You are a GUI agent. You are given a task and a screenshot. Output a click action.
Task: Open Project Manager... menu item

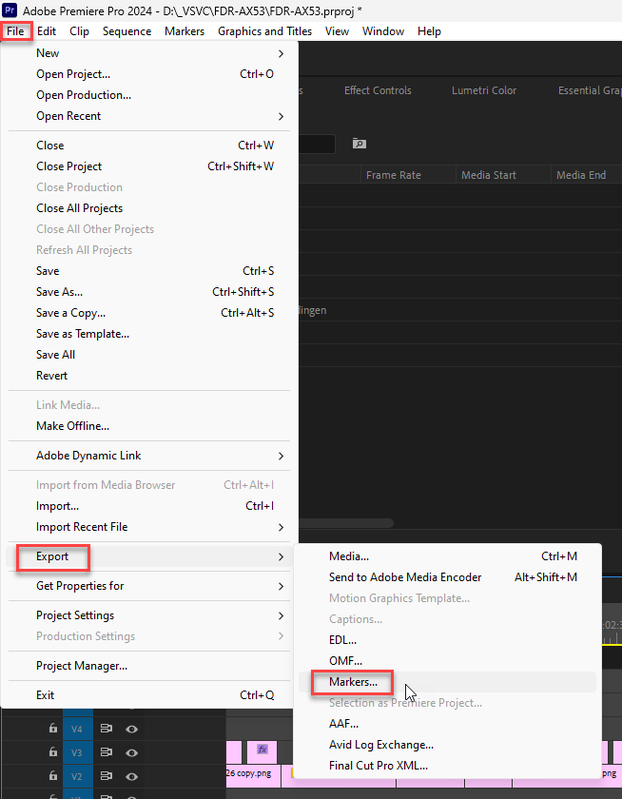coord(149,666)
